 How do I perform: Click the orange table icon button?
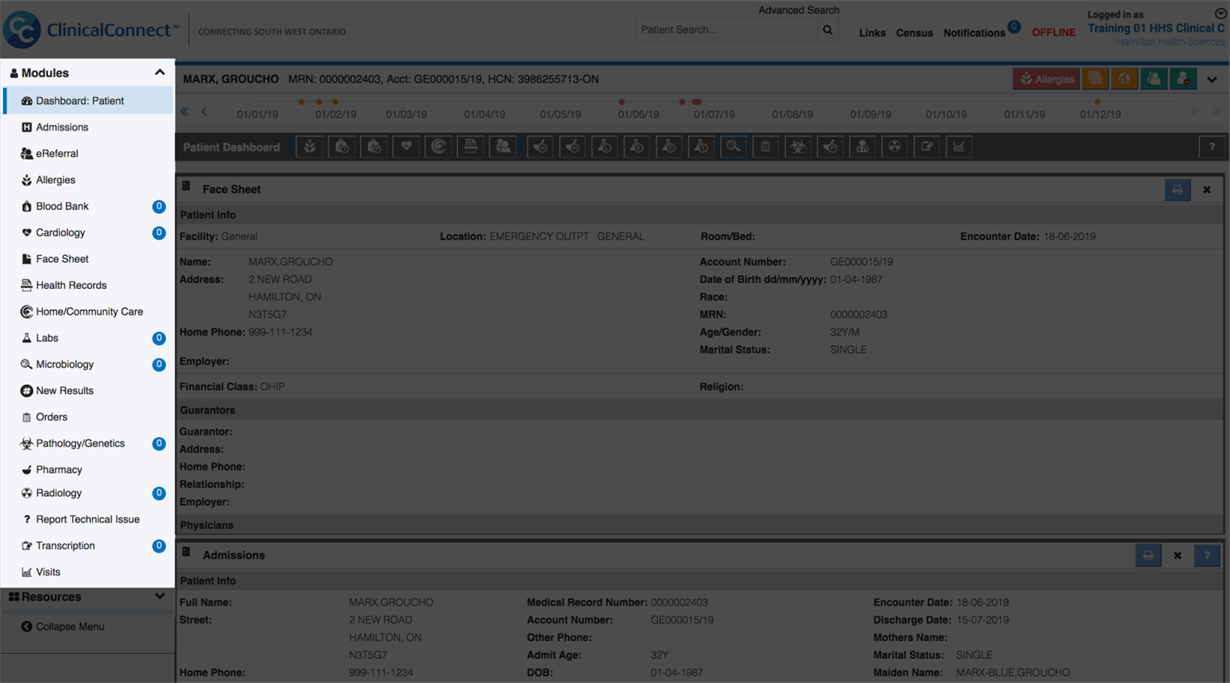click(x=1095, y=79)
